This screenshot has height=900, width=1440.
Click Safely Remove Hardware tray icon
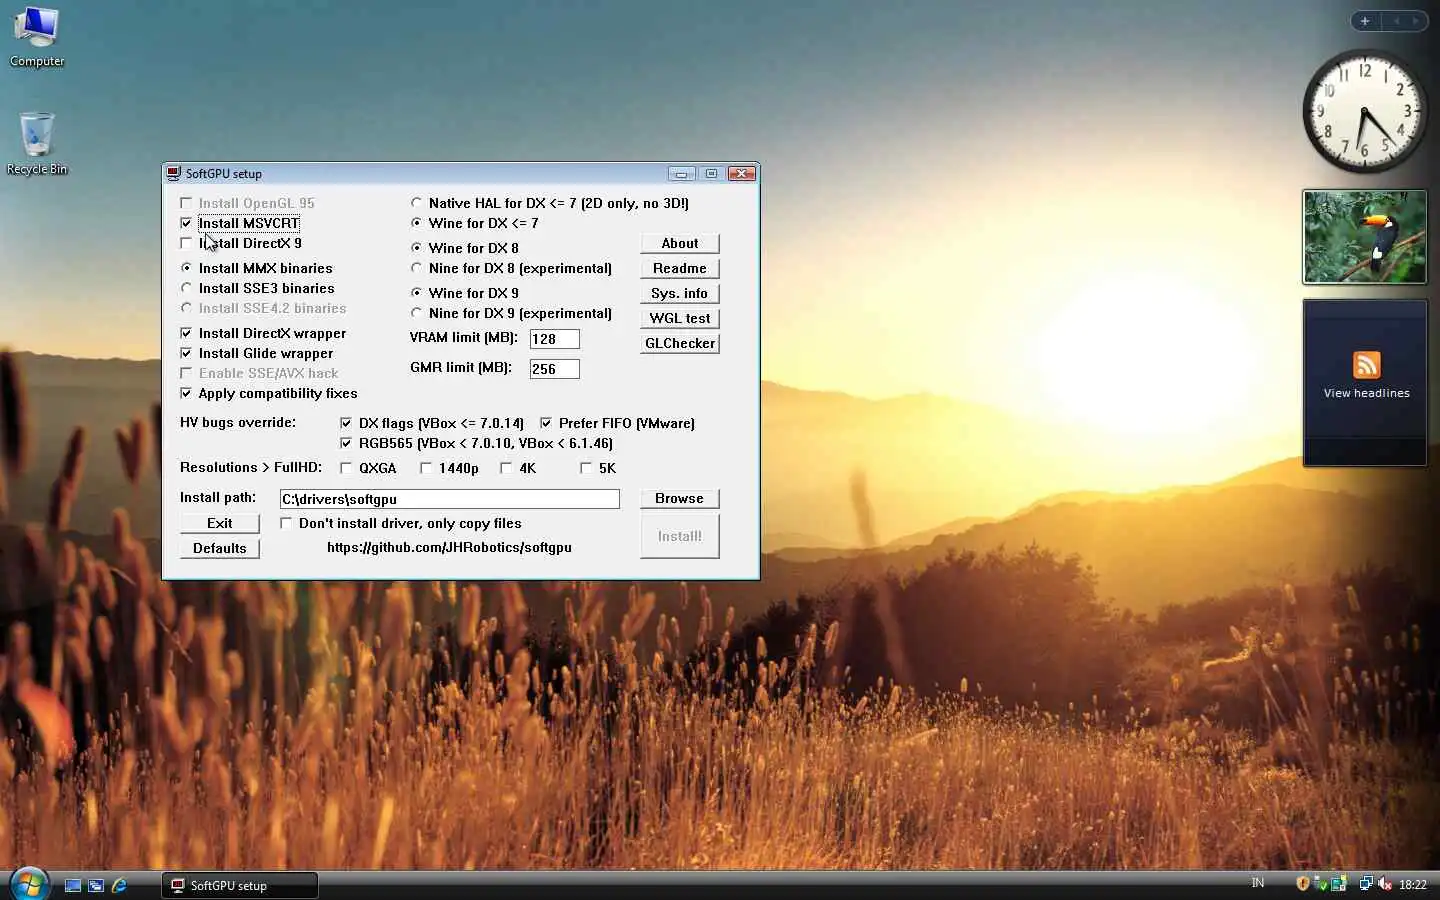click(1321, 884)
